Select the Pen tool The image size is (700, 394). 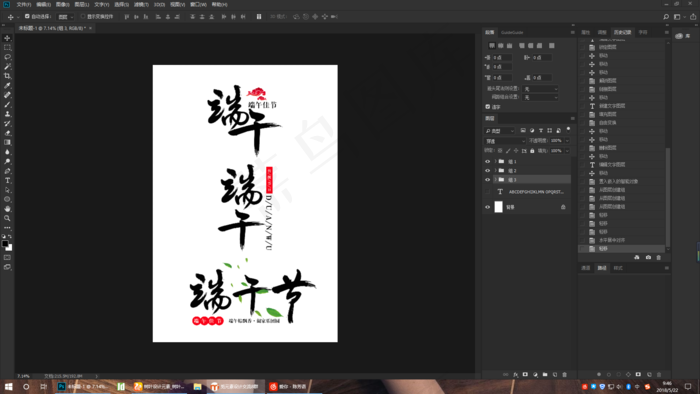pyautogui.click(x=7, y=171)
